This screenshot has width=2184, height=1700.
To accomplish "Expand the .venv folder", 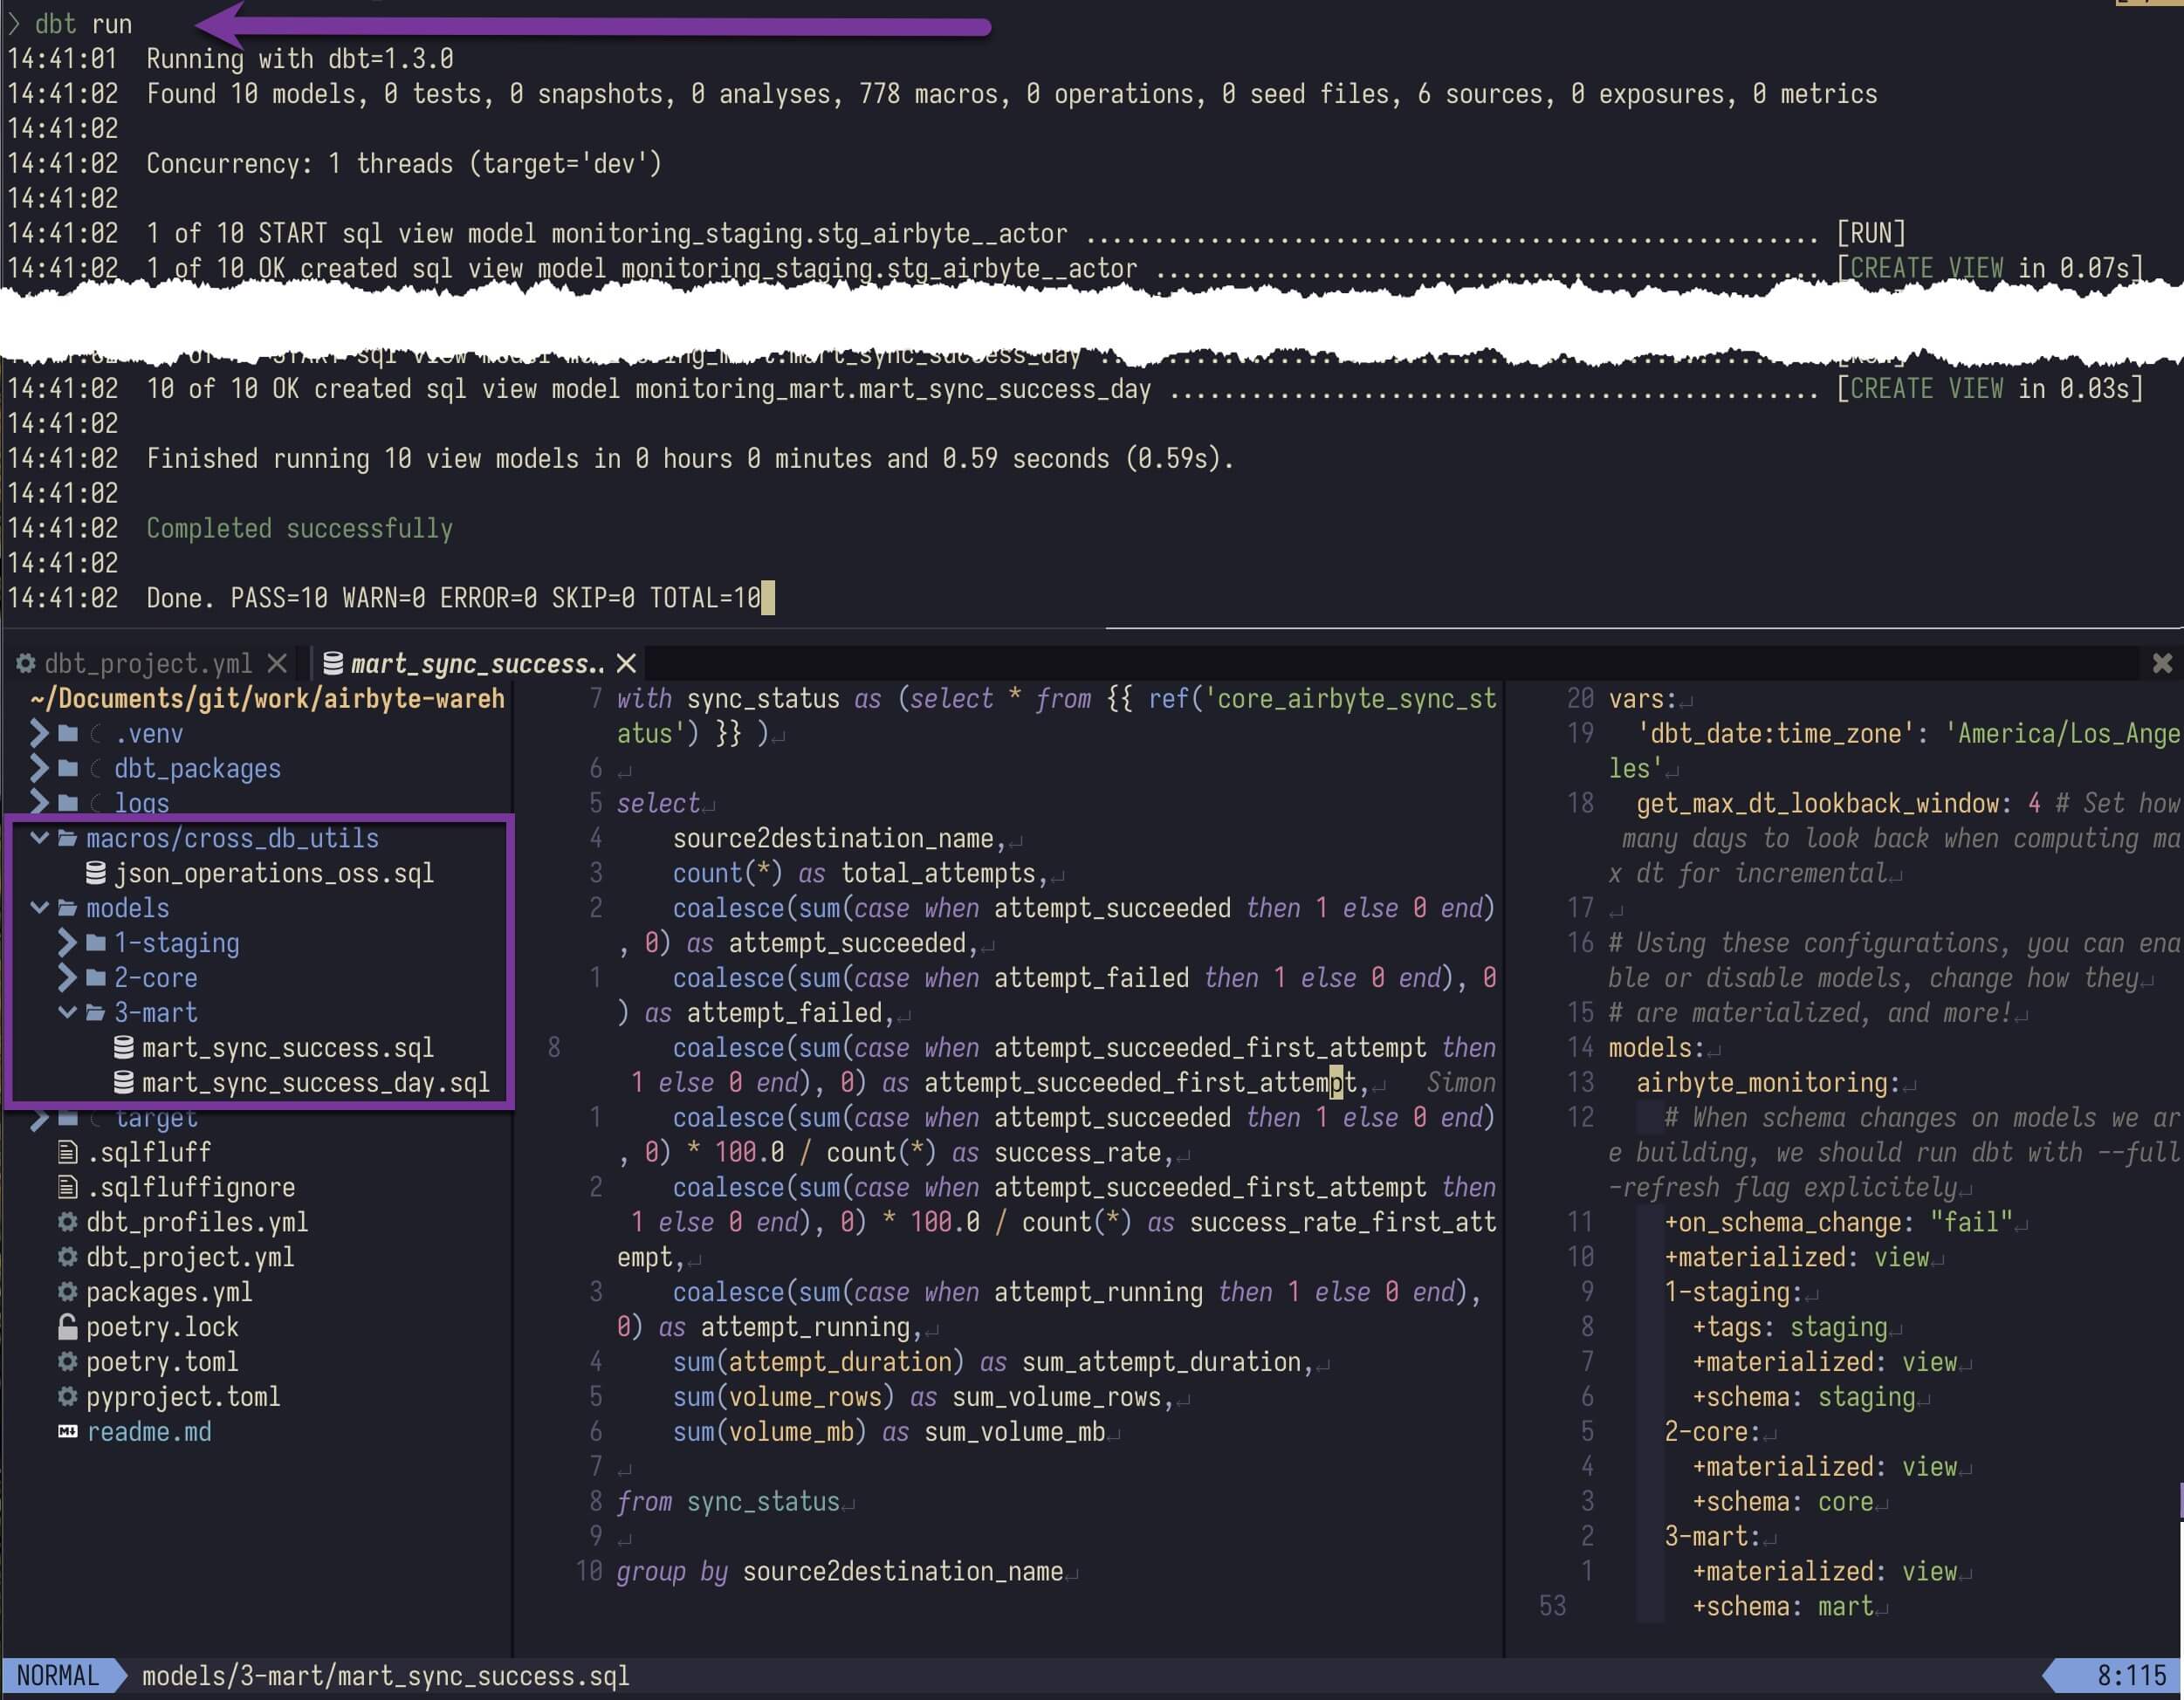I will coord(39,733).
